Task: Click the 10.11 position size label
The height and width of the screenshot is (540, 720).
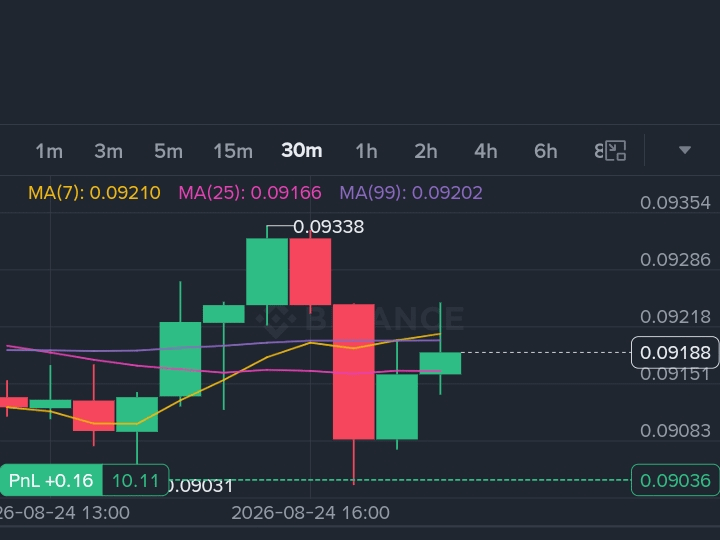Action: (135, 481)
